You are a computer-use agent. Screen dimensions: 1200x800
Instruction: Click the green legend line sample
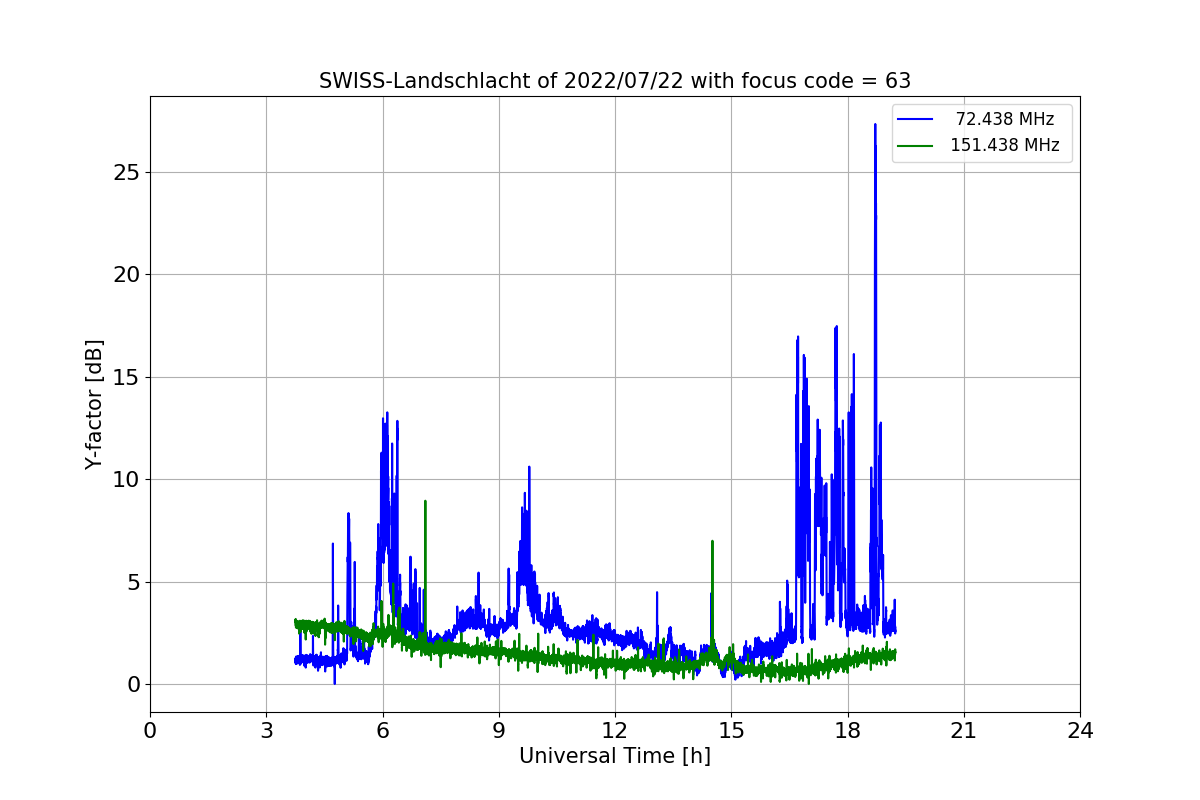[915, 145]
